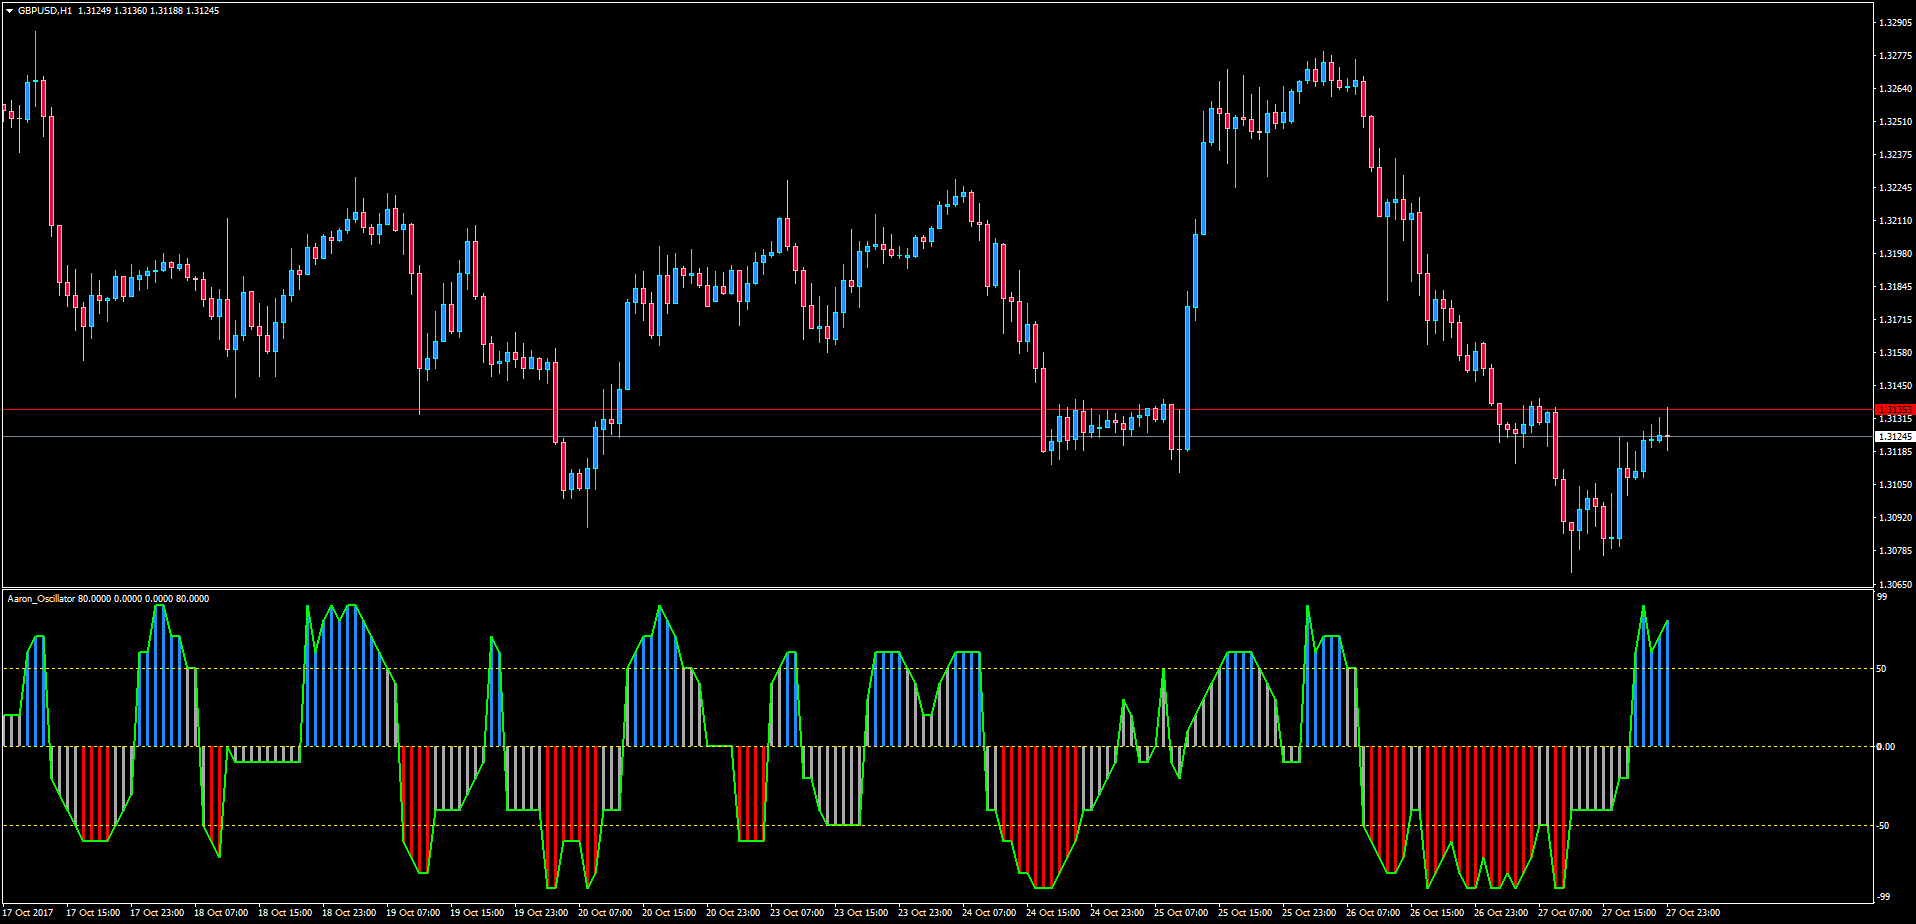Click the '27 Oct 23:00' time axis label
This screenshot has width=1916, height=924.
[x=1693, y=912]
